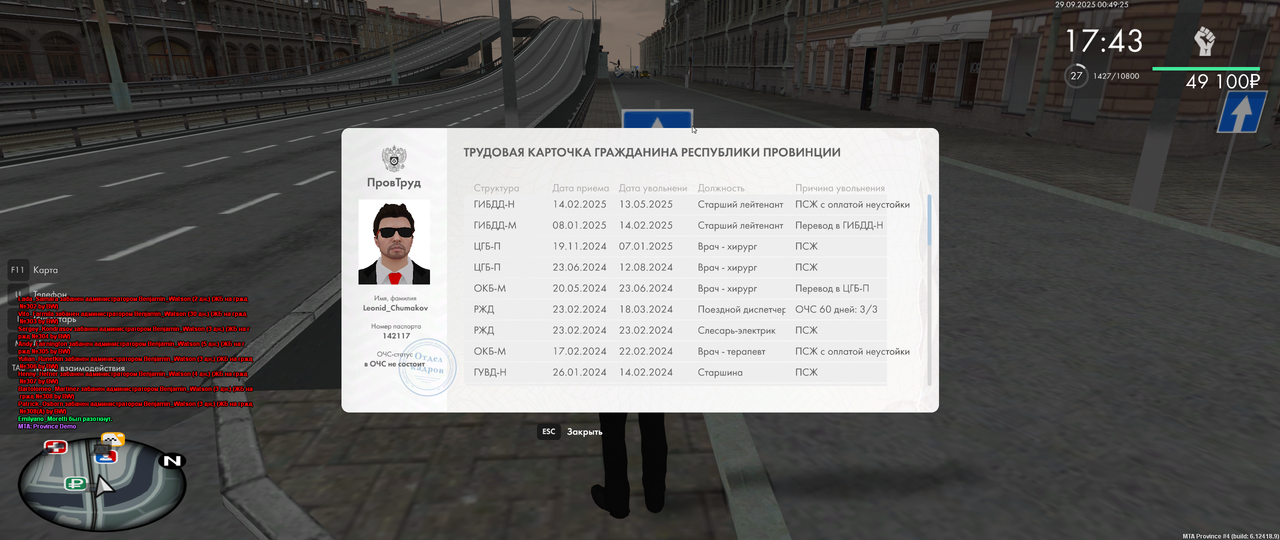This screenshot has width=1280, height=540.
Task: Click the level 27 circle indicator
Action: pos(1076,76)
